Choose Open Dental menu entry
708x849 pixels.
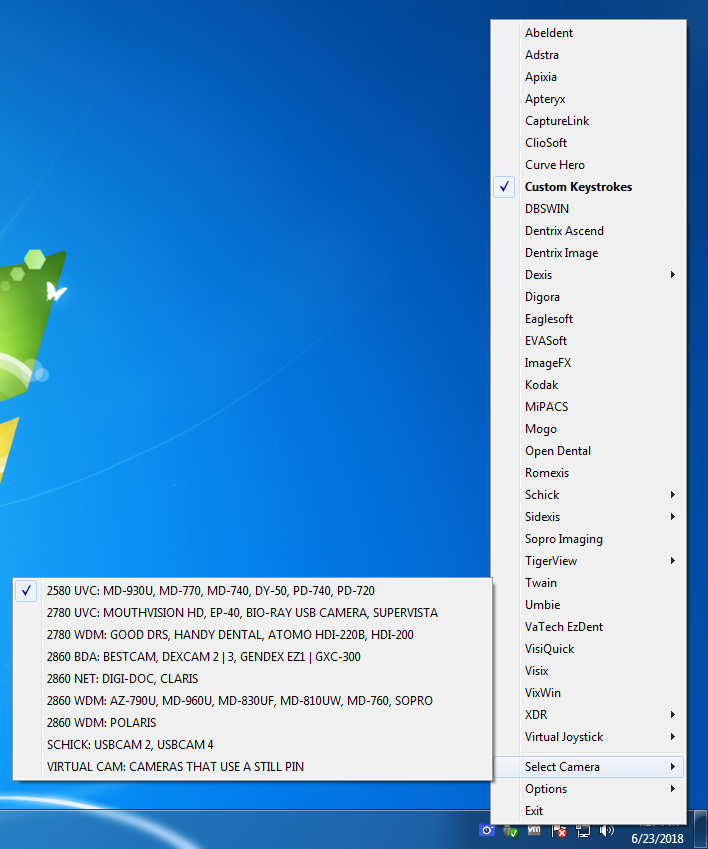point(588,451)
